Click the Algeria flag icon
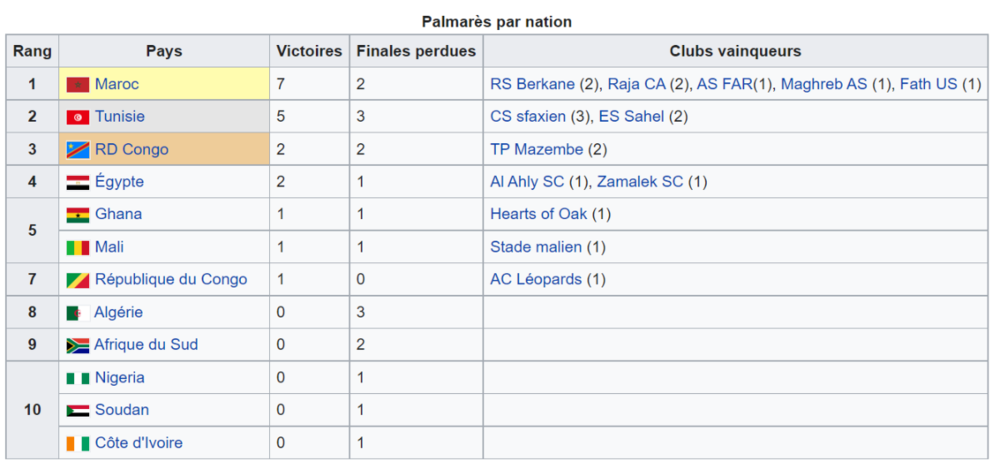This screenshot has width=1000, height=469. tap(78, 313)
